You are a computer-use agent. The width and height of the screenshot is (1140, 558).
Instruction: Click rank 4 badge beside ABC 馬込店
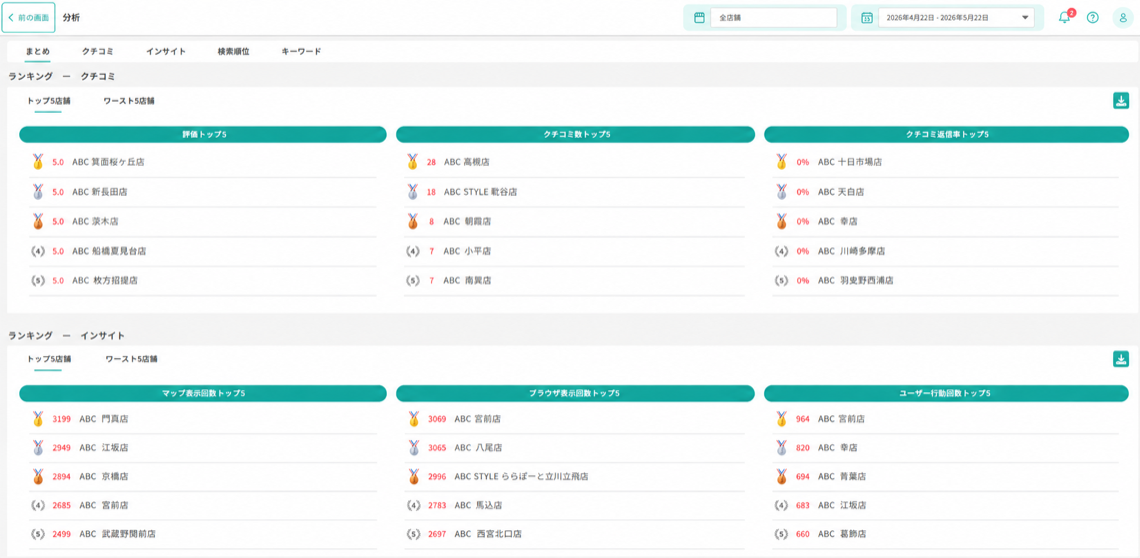[413, 505]
